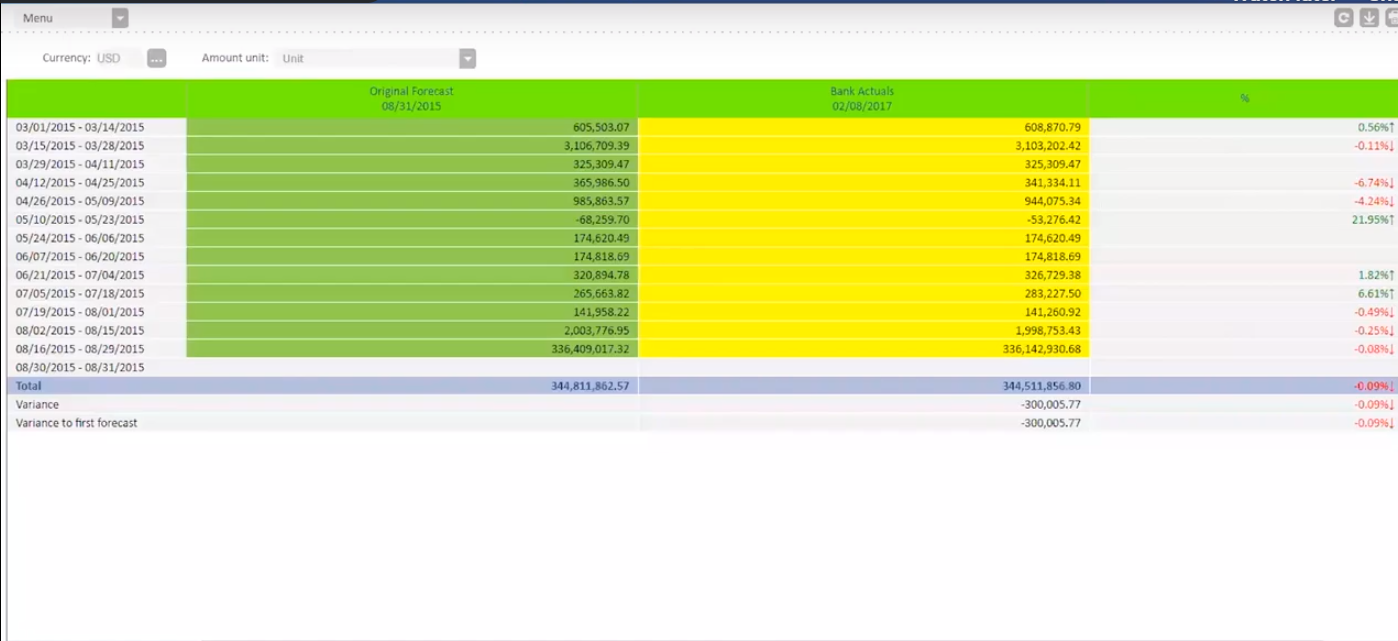This screenshot has height=641, width=1398.
Task: Open the currency picker ellipsis button
Action: click(x=156, y=58)
